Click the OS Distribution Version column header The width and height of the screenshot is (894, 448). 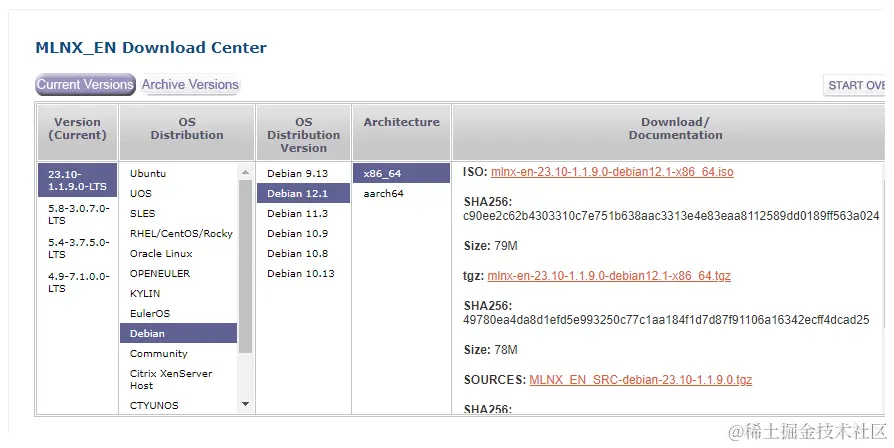coord(303,132)
